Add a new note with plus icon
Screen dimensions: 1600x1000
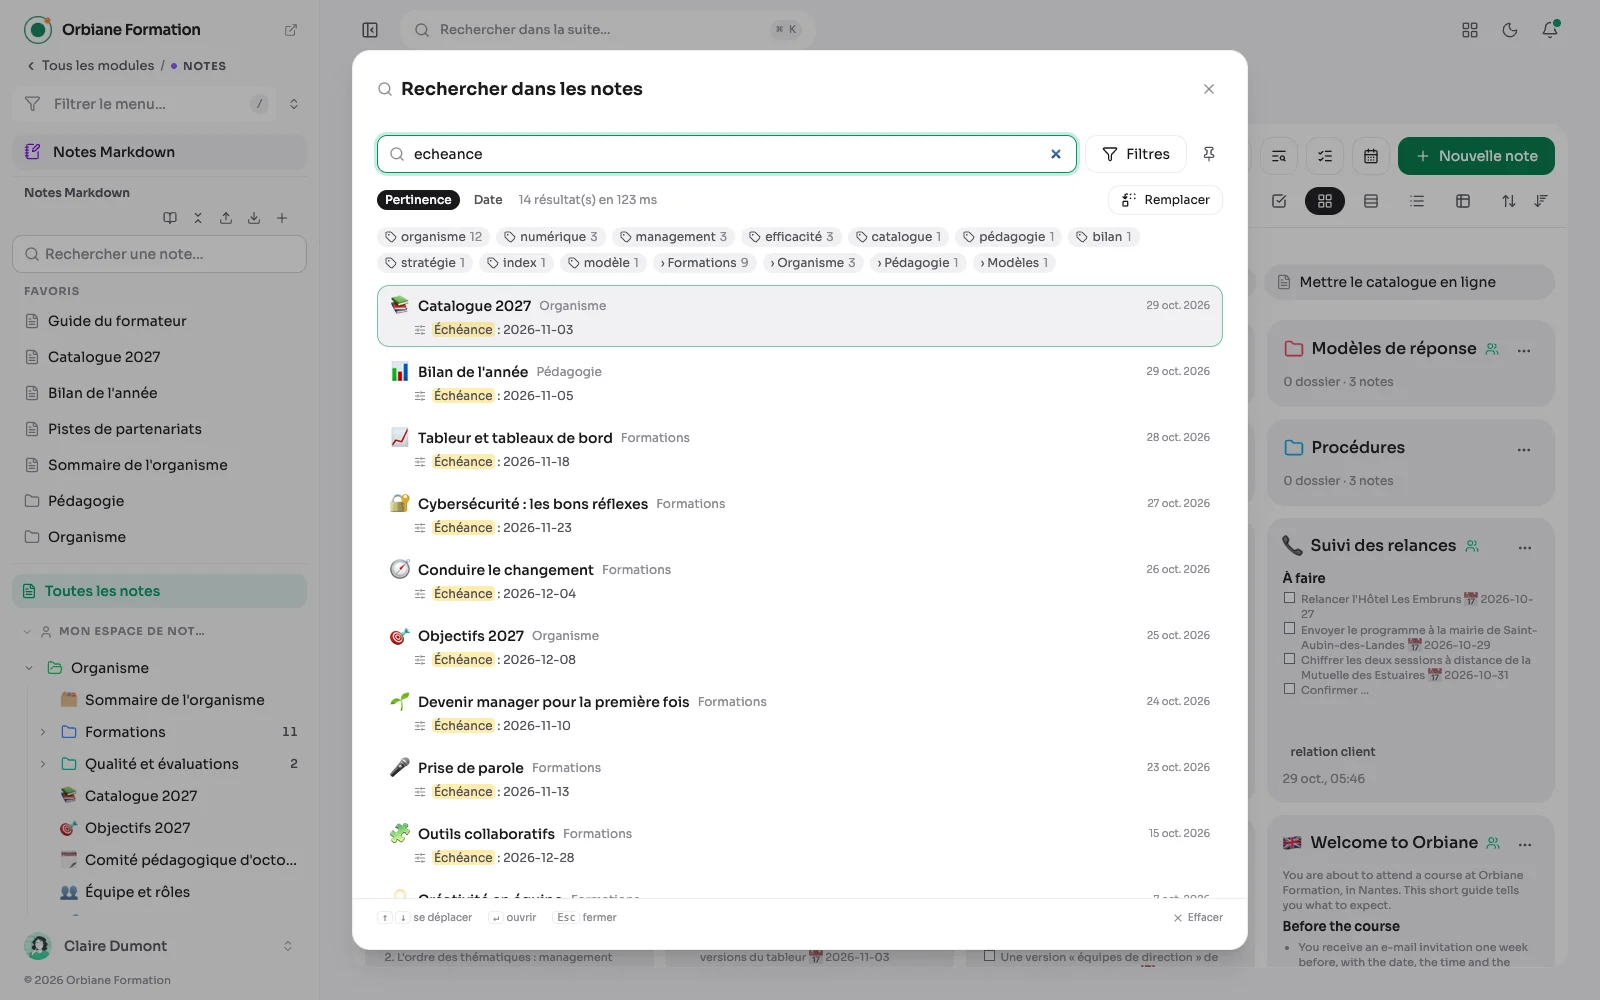point(282,218)
